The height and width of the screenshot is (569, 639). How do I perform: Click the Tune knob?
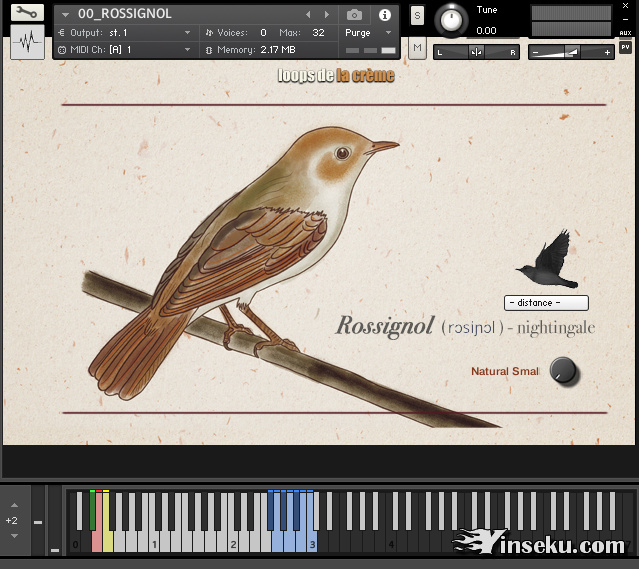[x=453, y=18]
